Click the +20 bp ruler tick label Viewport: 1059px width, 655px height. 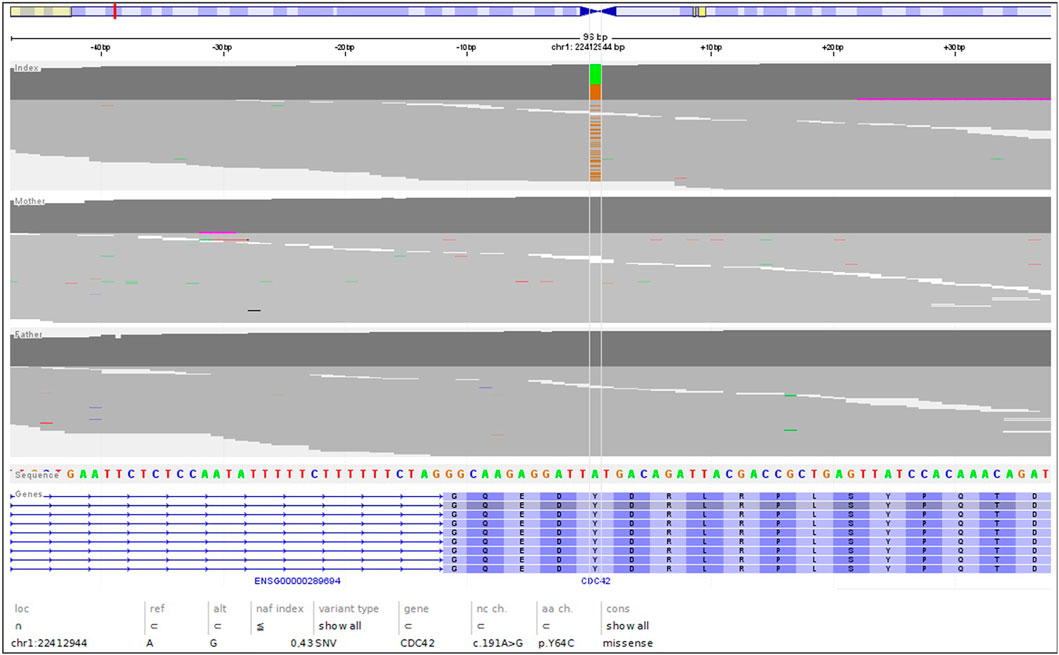[833, 47]
